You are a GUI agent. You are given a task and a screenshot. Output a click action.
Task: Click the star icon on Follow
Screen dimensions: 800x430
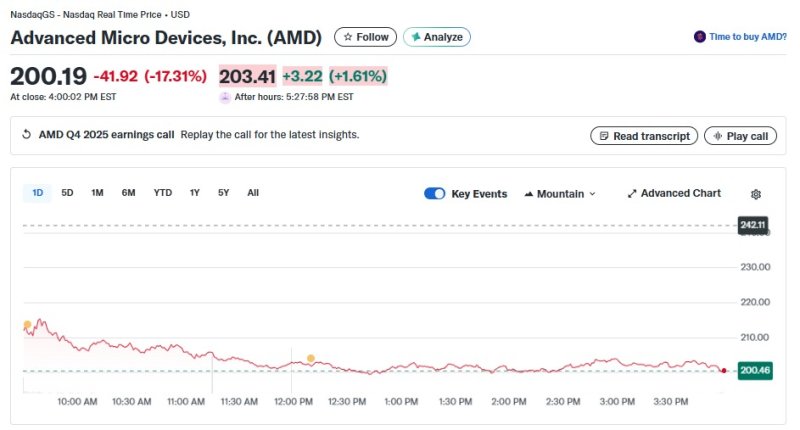tap(348, 37)
